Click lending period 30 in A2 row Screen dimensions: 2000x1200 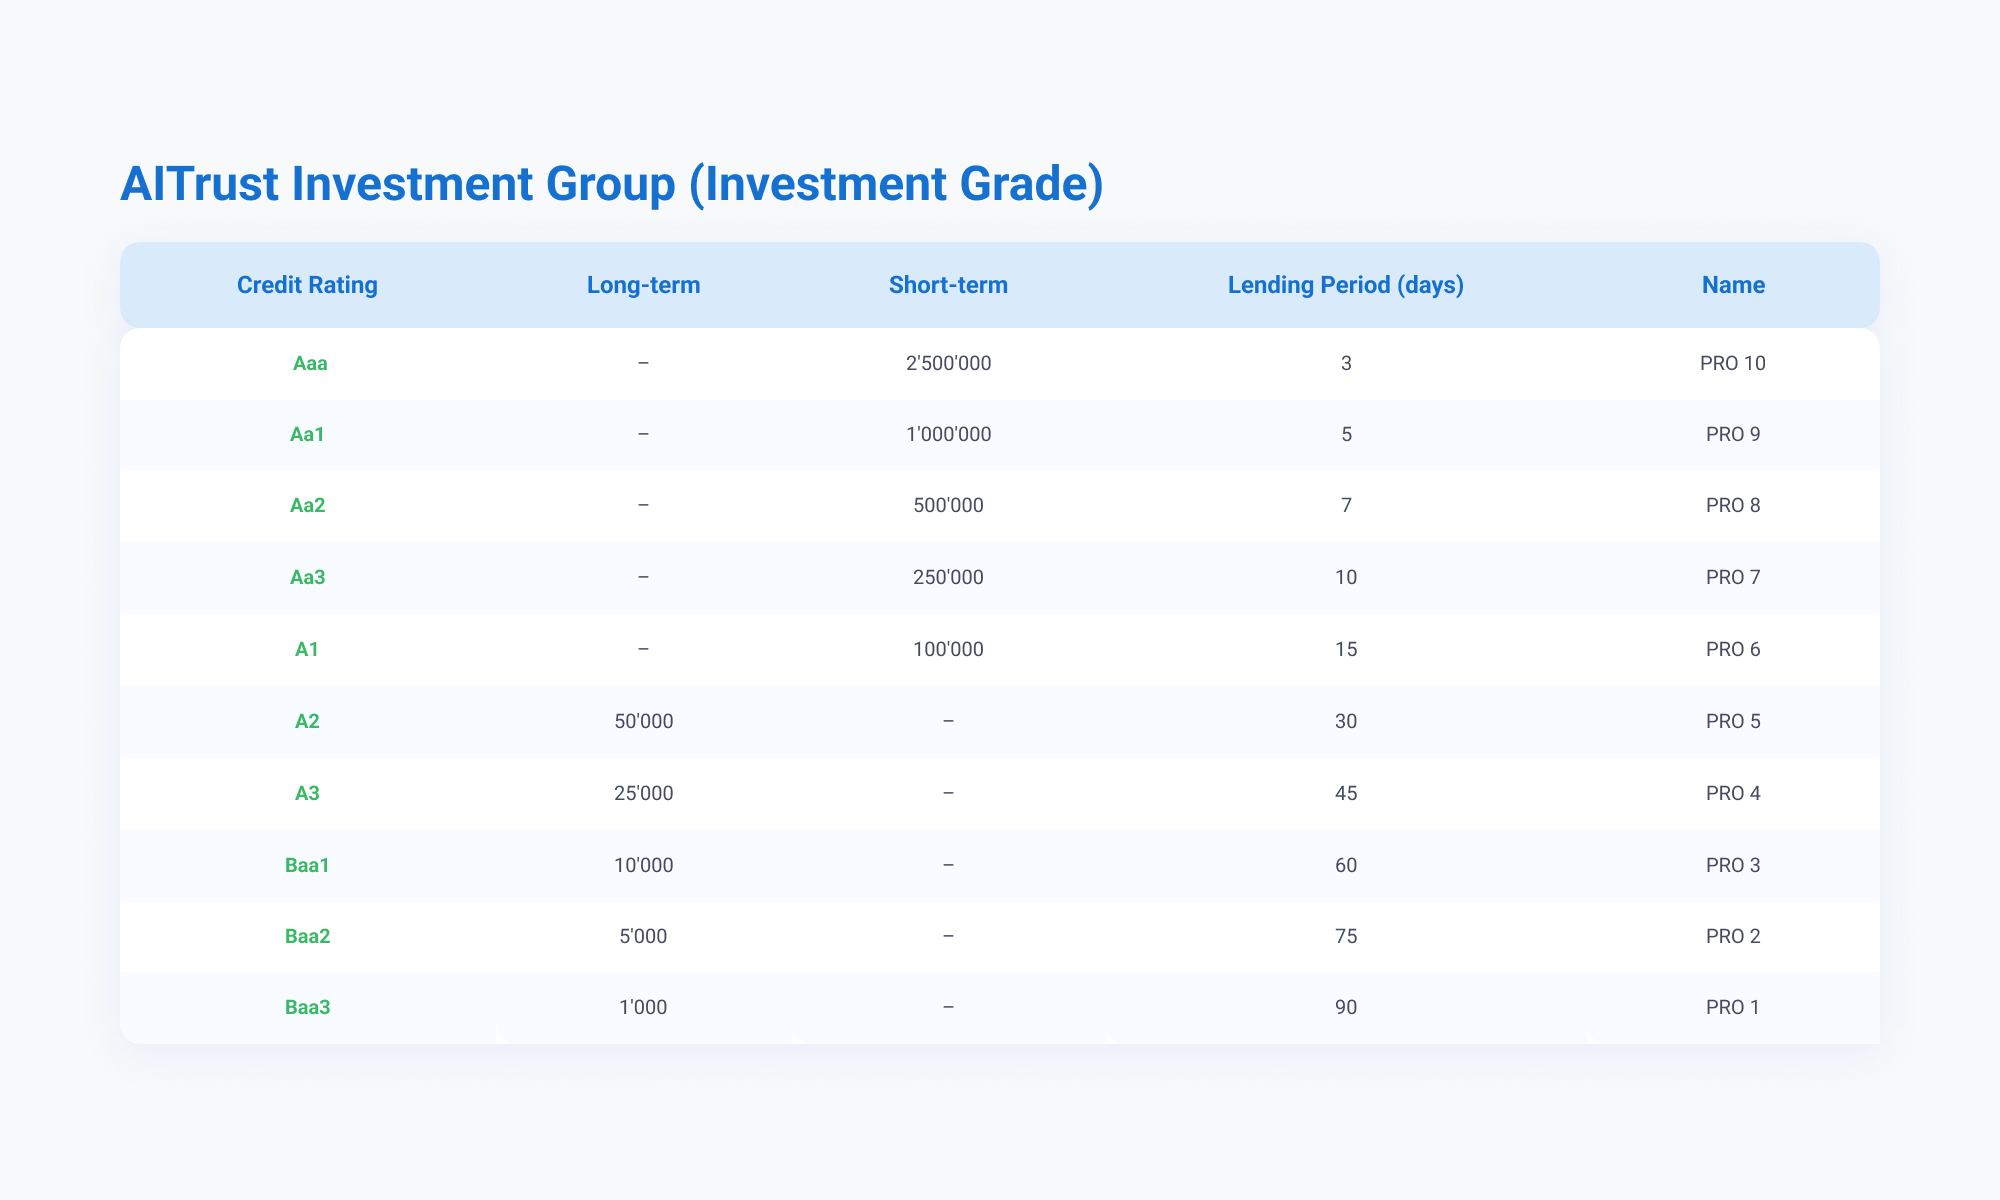(x=1346, y=721)
